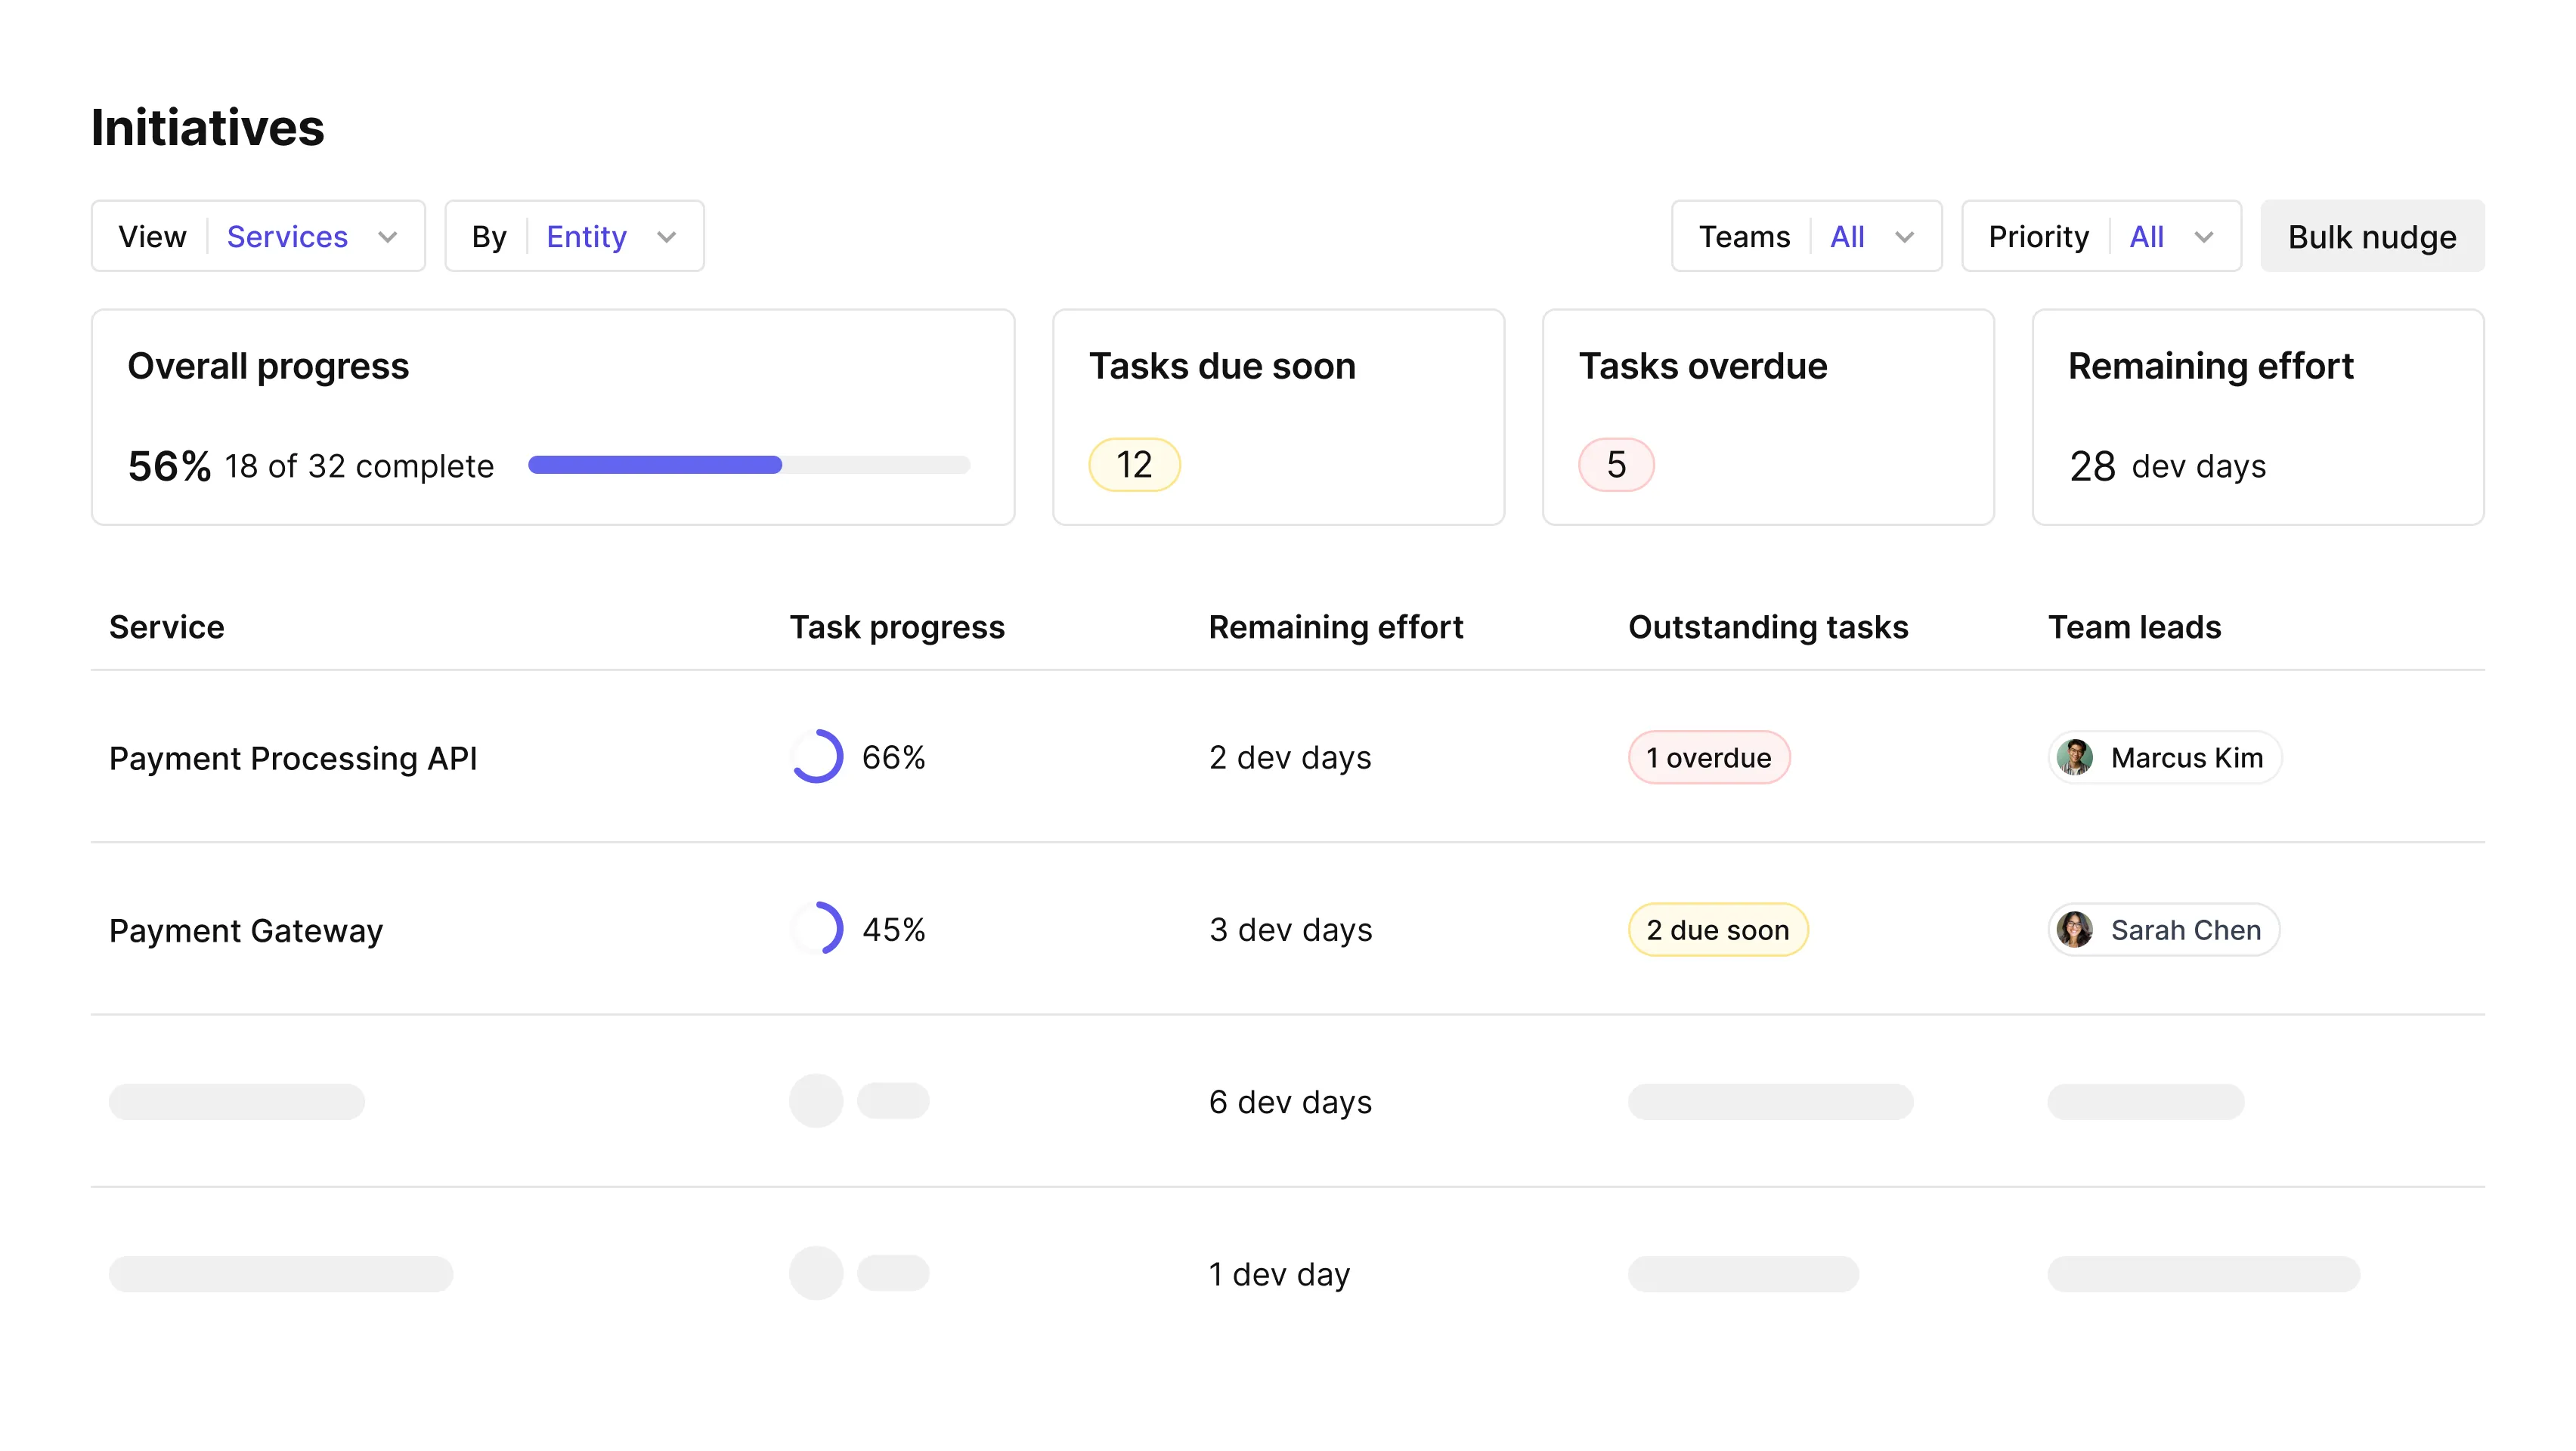Open the By Entity dropdown

point(574,236)
